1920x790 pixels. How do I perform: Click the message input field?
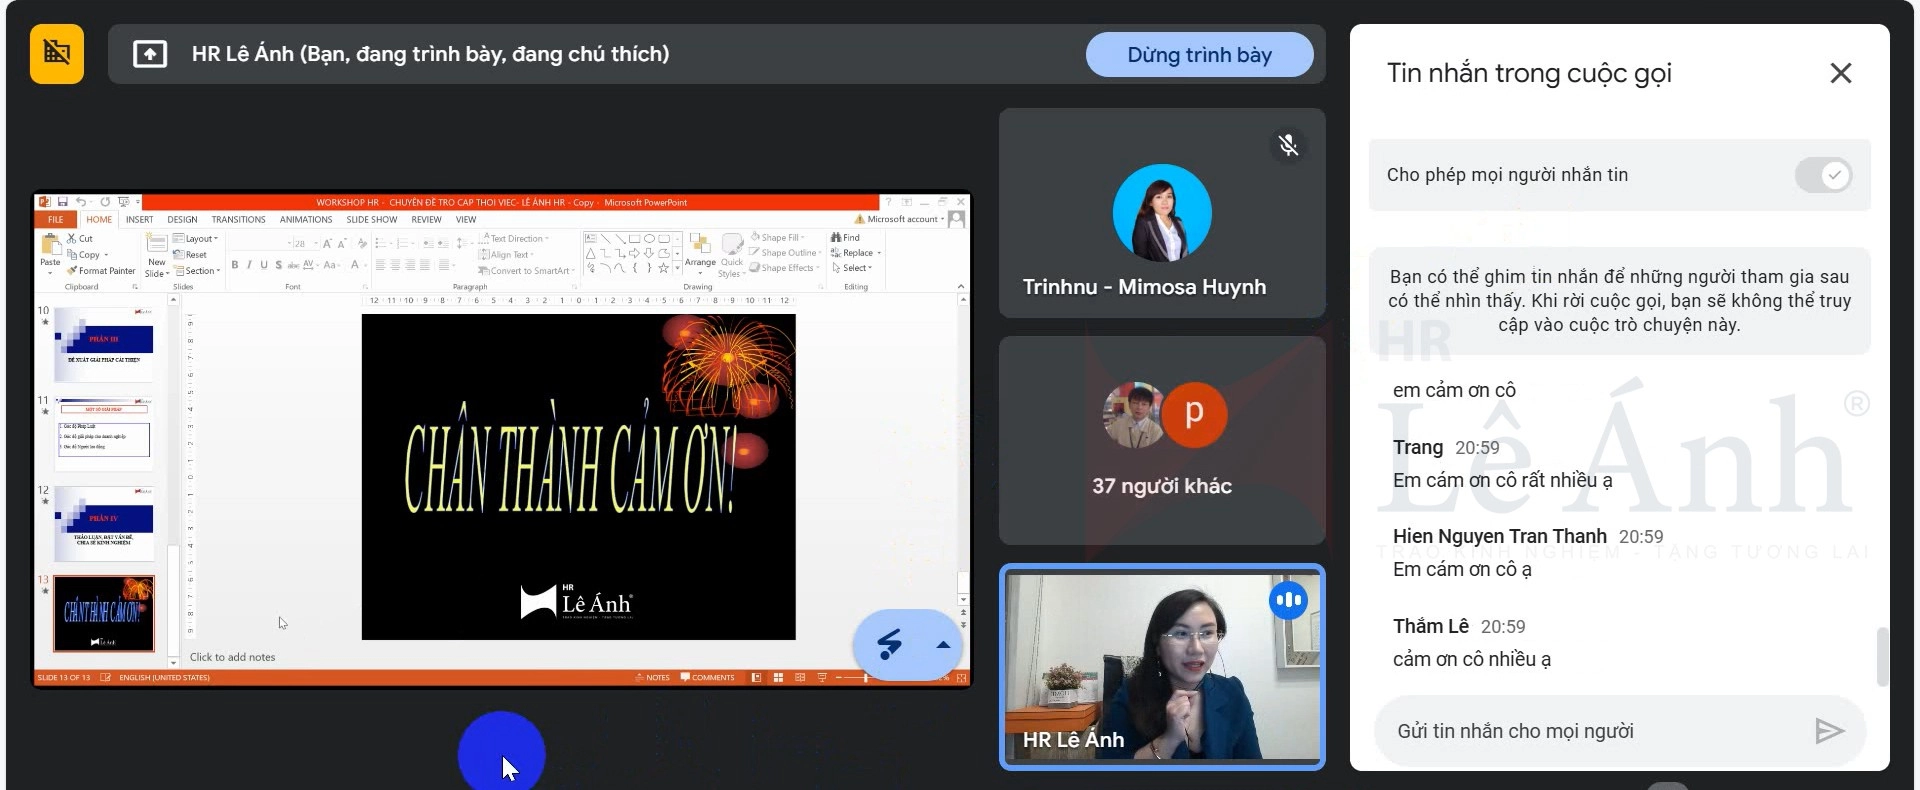point(1600,731)
